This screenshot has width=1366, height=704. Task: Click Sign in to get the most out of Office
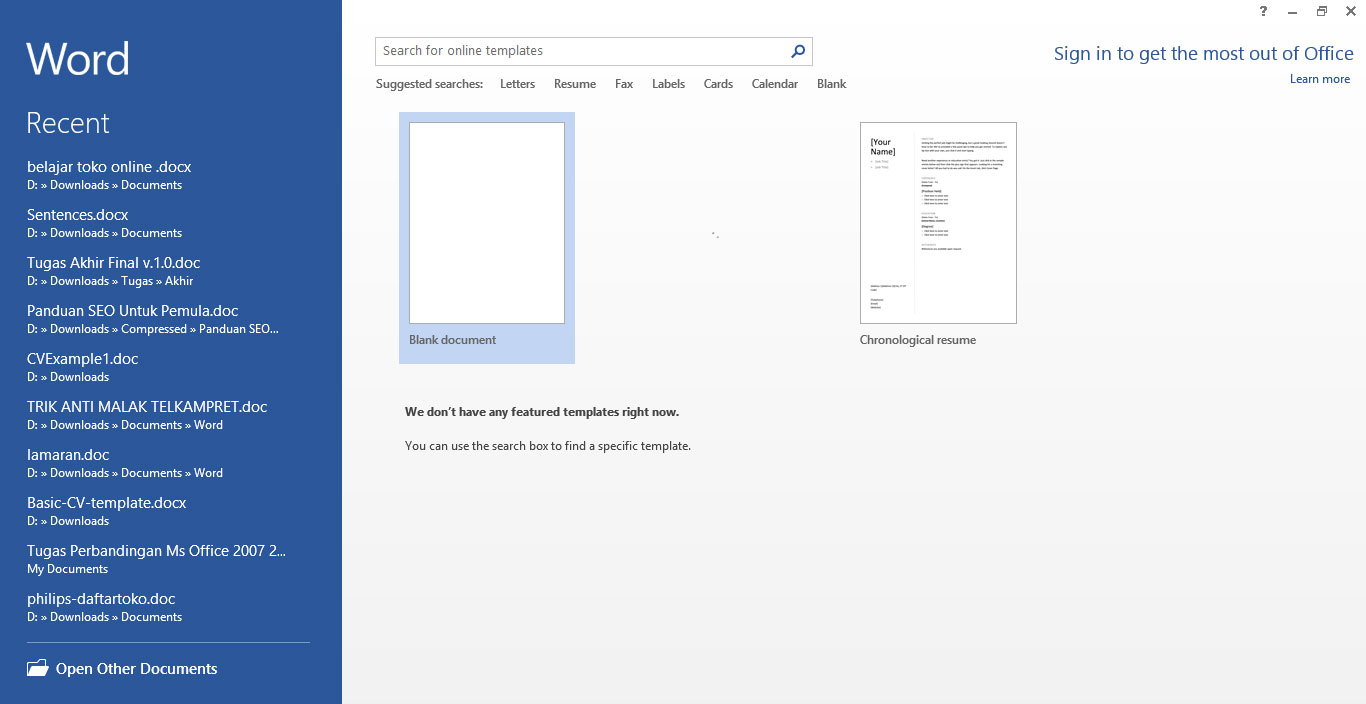pos(1203,54)
